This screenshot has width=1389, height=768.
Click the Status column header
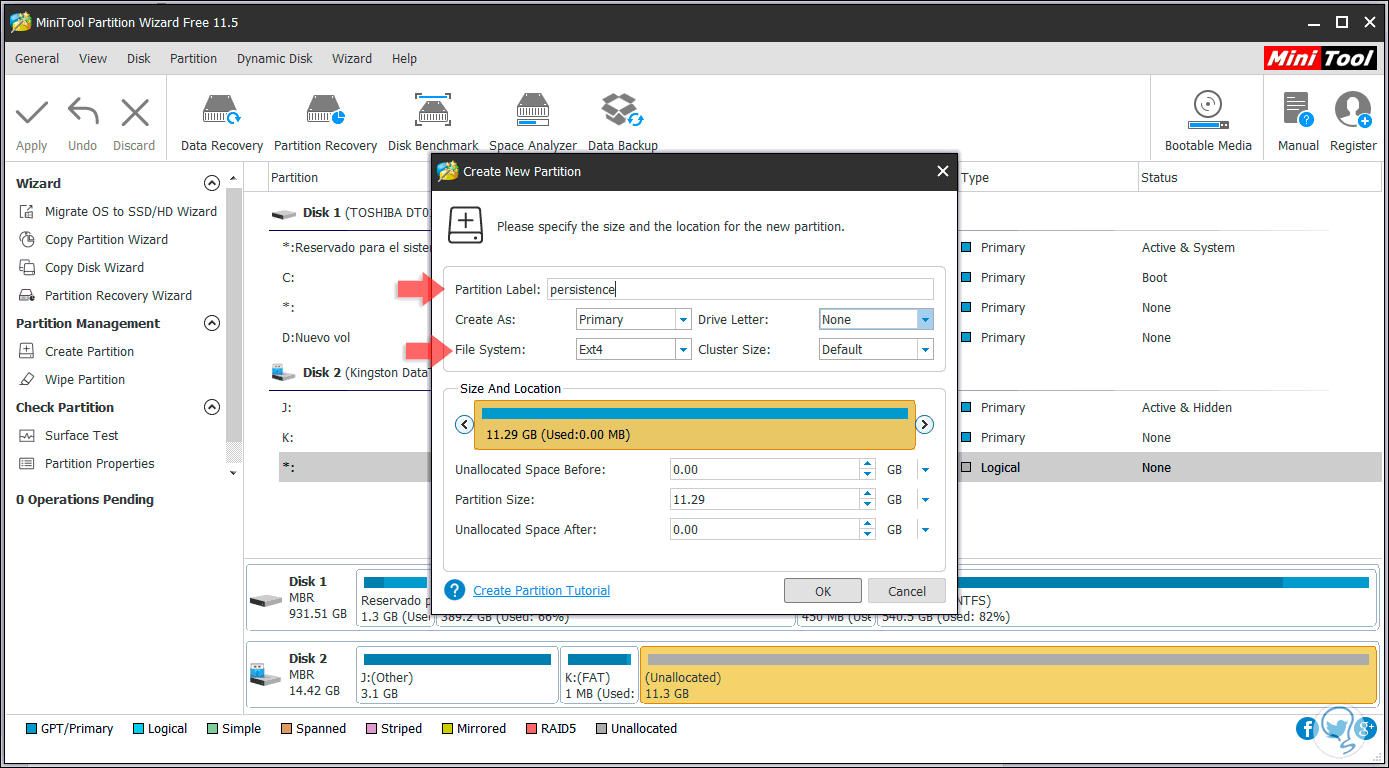[1160, 177]
